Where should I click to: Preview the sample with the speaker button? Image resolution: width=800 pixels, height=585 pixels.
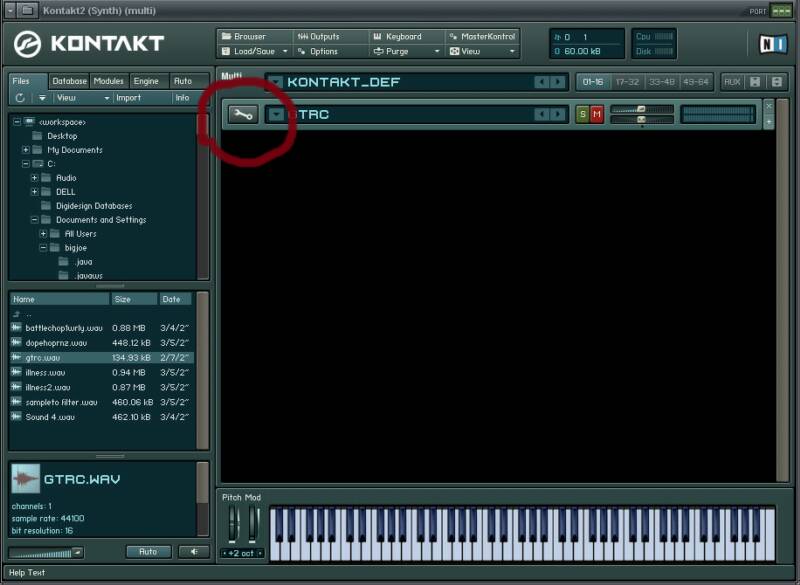click(x=194, y=552)
